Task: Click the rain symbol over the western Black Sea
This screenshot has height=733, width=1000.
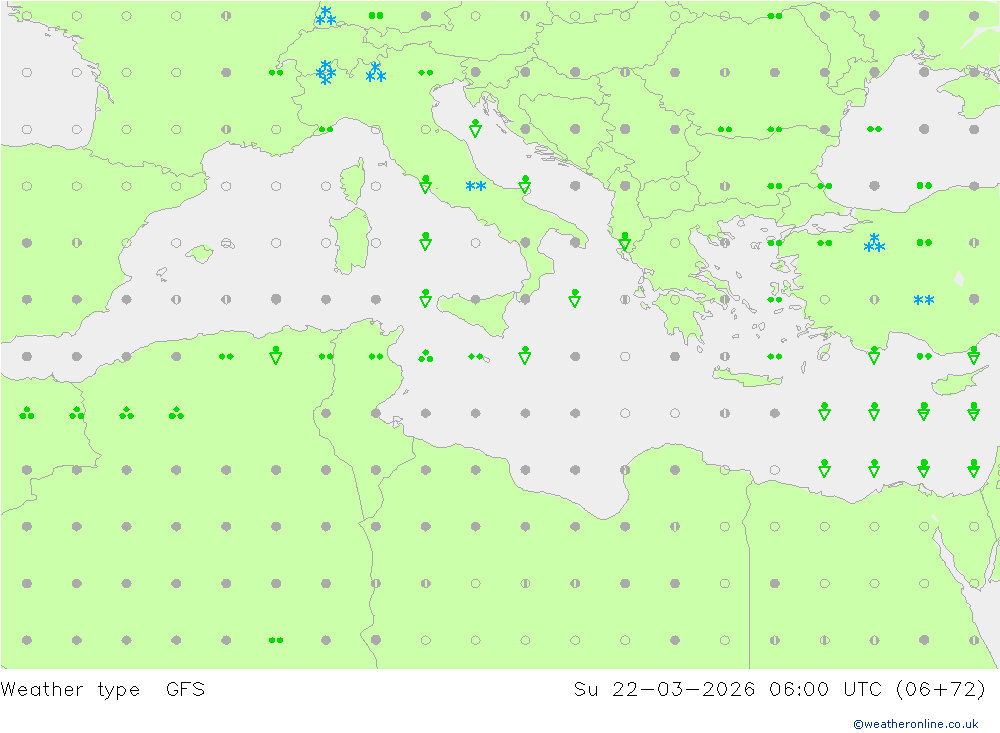Action: click(x=874, y=129)
